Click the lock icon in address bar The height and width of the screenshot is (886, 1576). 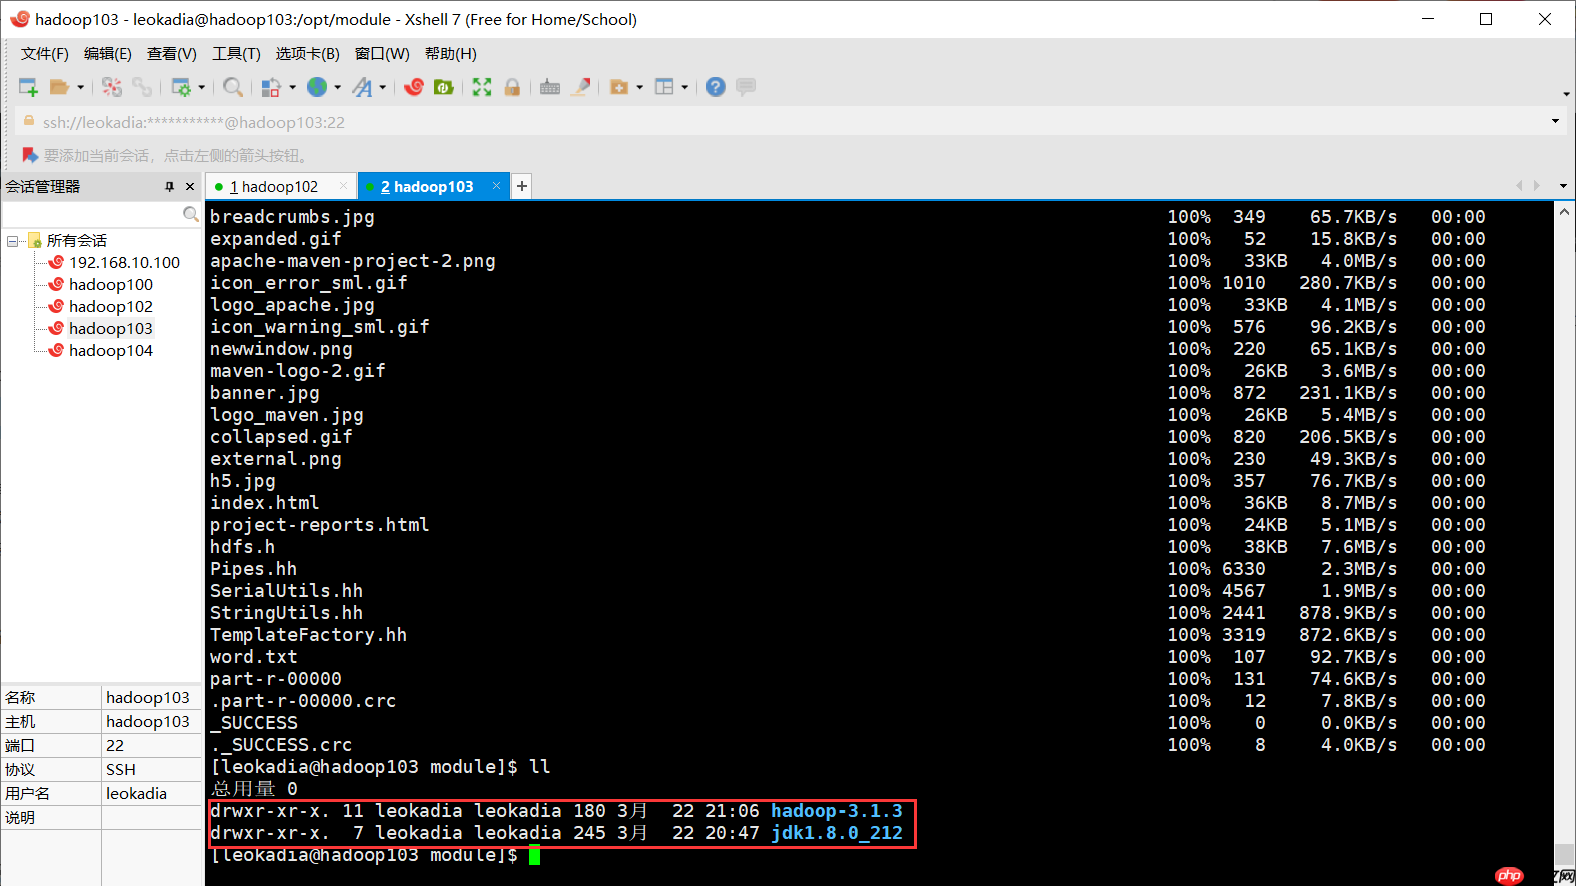point(29,121)
